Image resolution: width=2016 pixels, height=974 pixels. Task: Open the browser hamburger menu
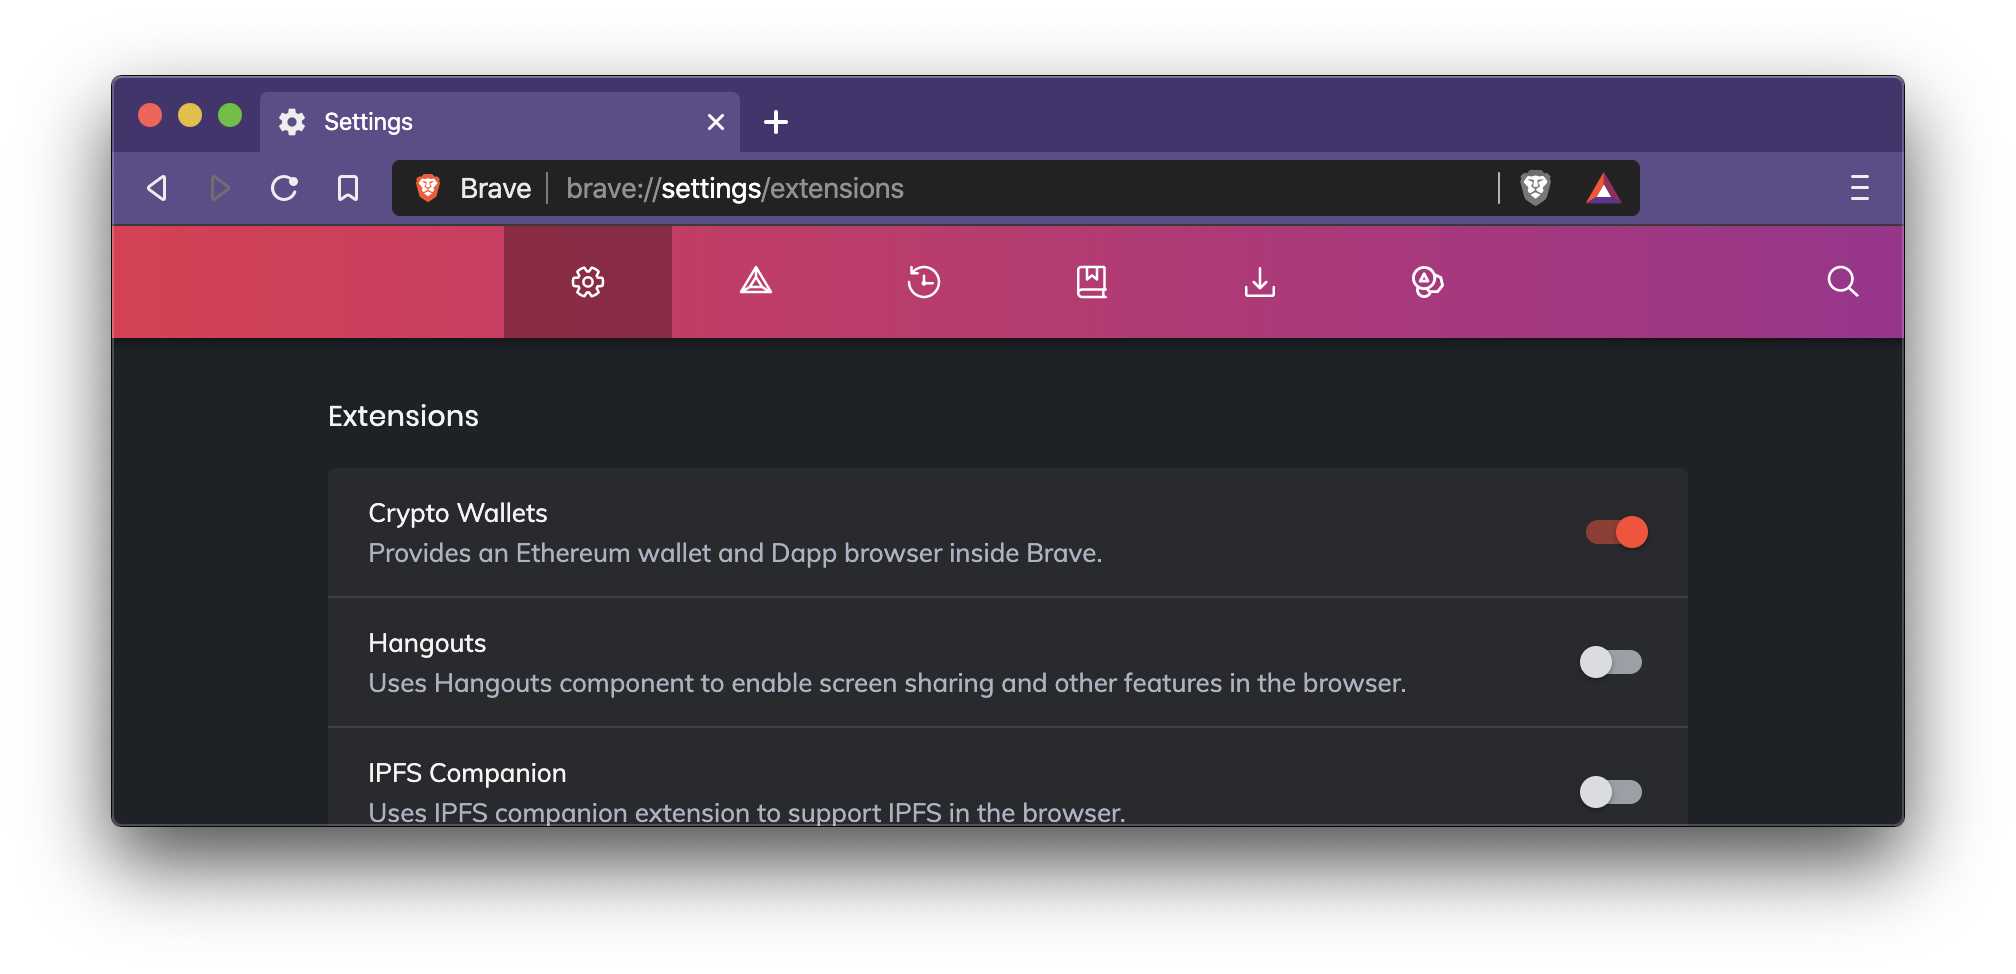[1859, 188]
